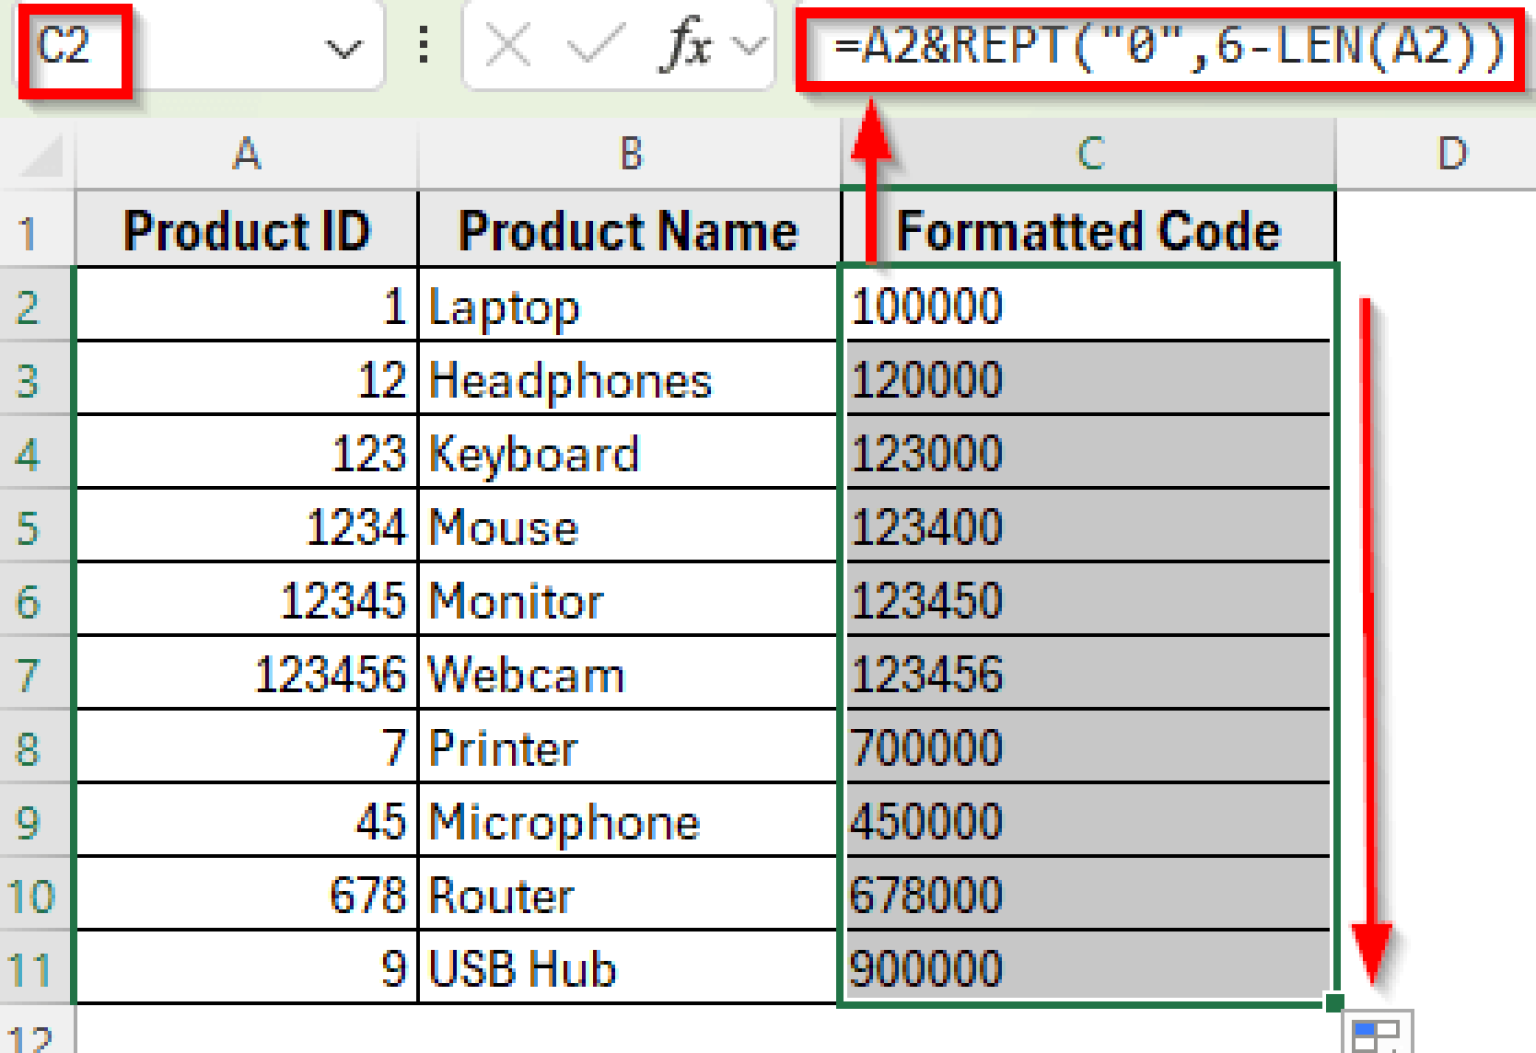The height and width of the screenshot is (1053, 1536).
Task: Open the Name Box dropdown arrow
Action: [344, 47]
